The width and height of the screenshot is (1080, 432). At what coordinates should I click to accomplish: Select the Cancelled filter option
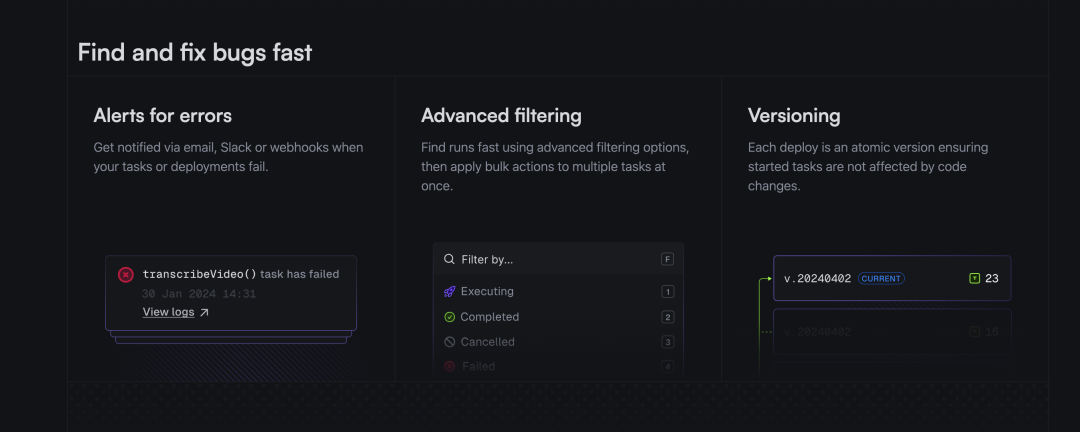click(x=487, y=342)
